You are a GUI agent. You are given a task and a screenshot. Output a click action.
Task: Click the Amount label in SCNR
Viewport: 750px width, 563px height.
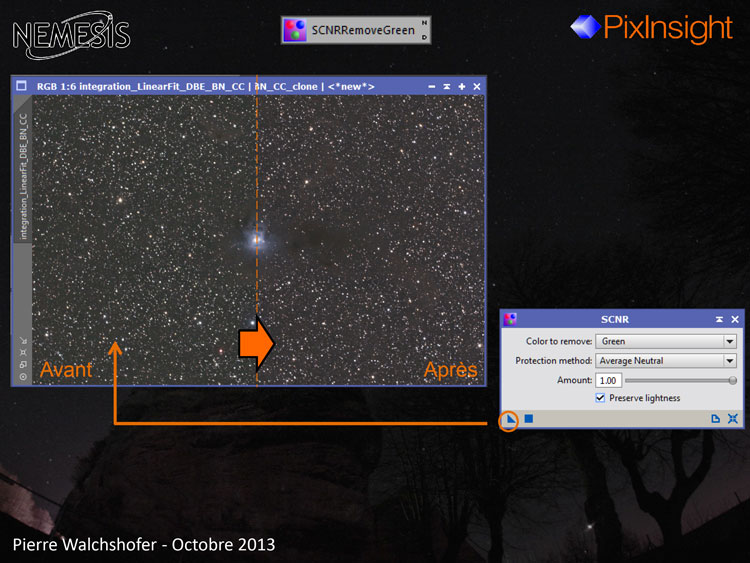[574, 380]
